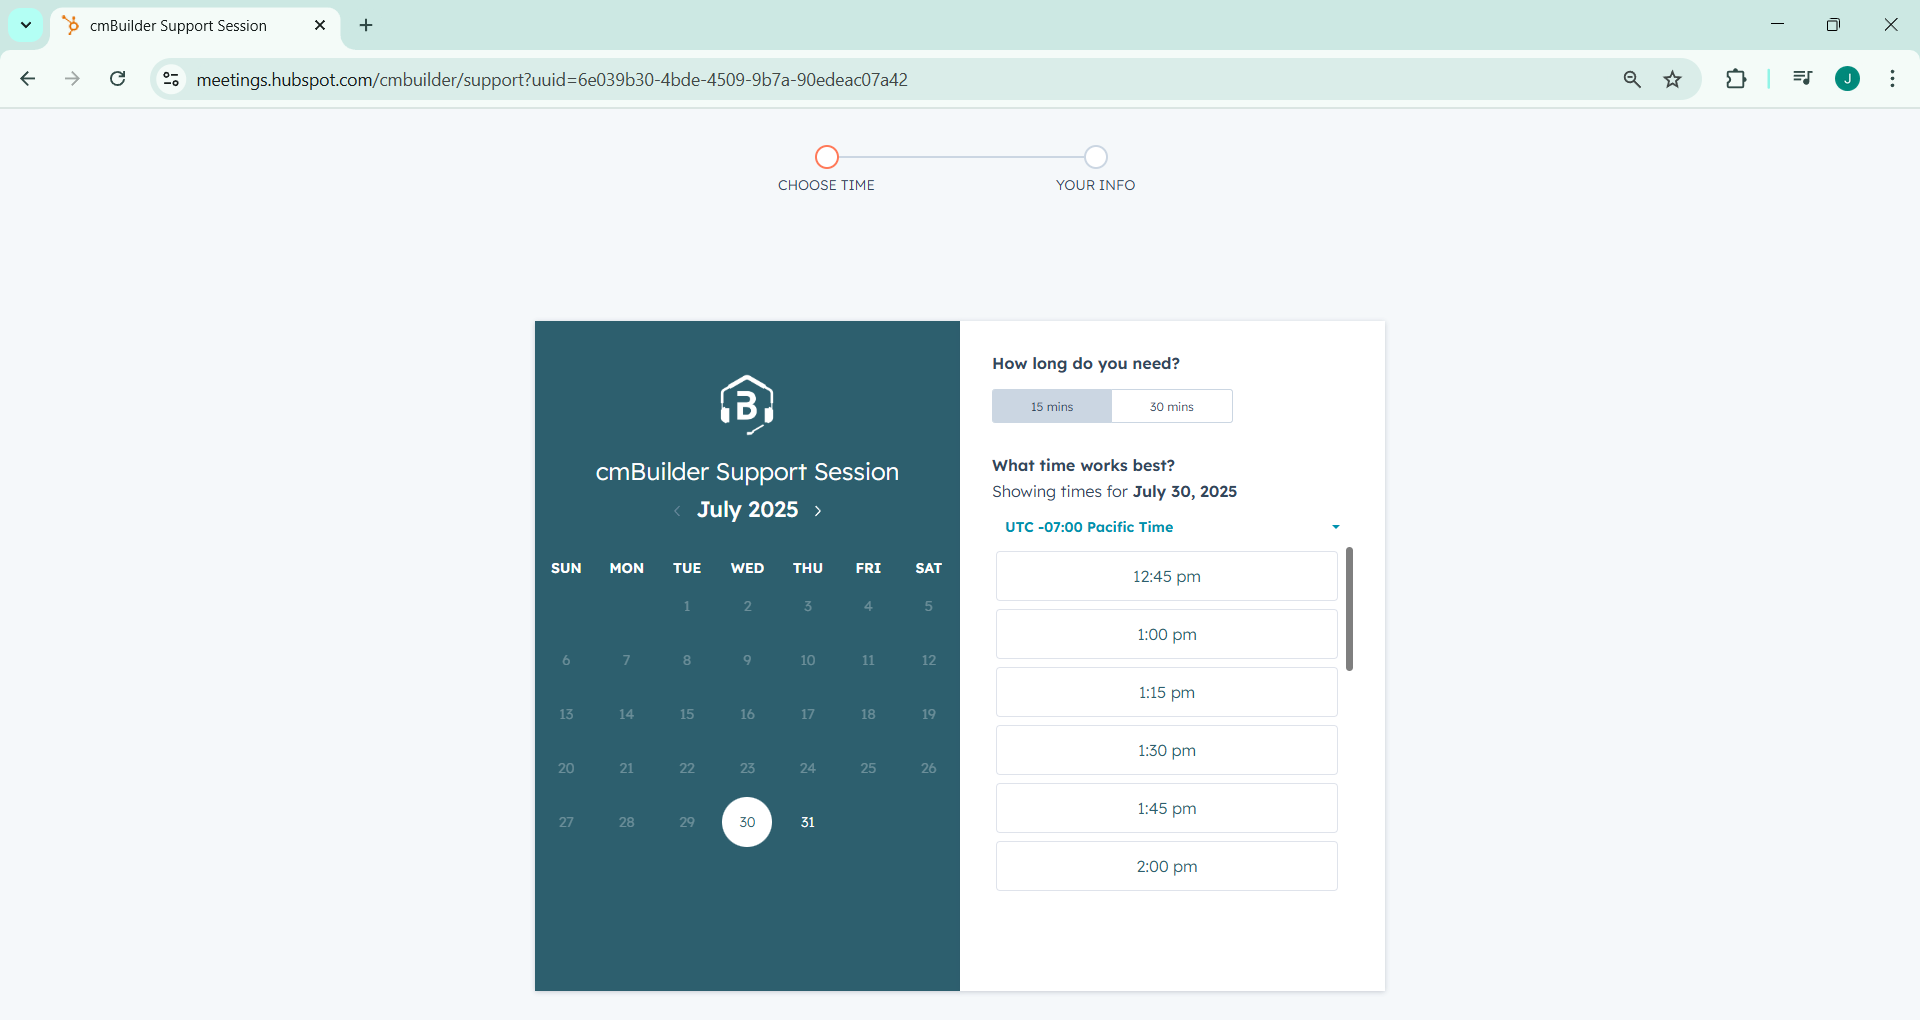Click the Choose Time step circle

pos(826,157)
